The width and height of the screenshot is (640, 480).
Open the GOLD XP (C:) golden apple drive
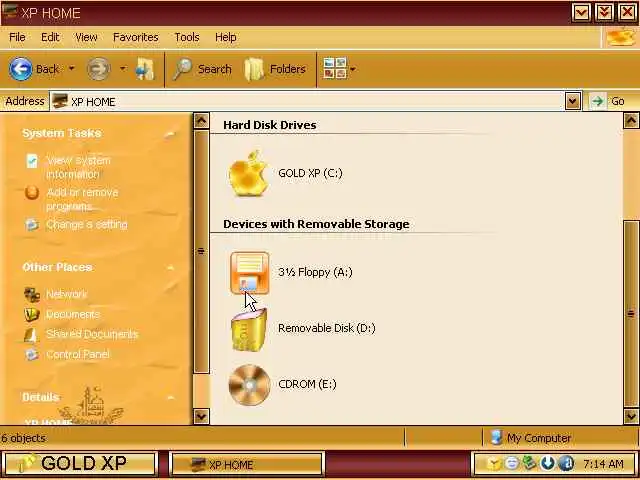pyautogui.click(x=249, y=173)
